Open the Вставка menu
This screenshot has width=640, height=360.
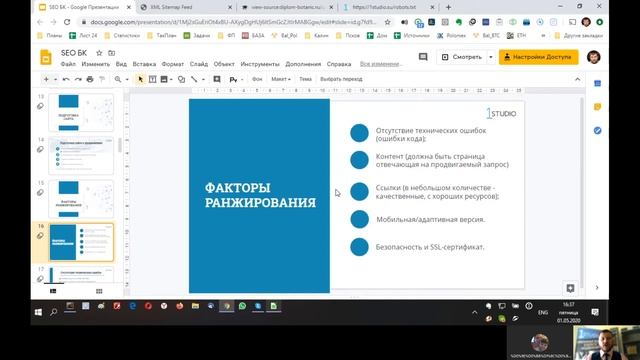click(x=144, y=64)
